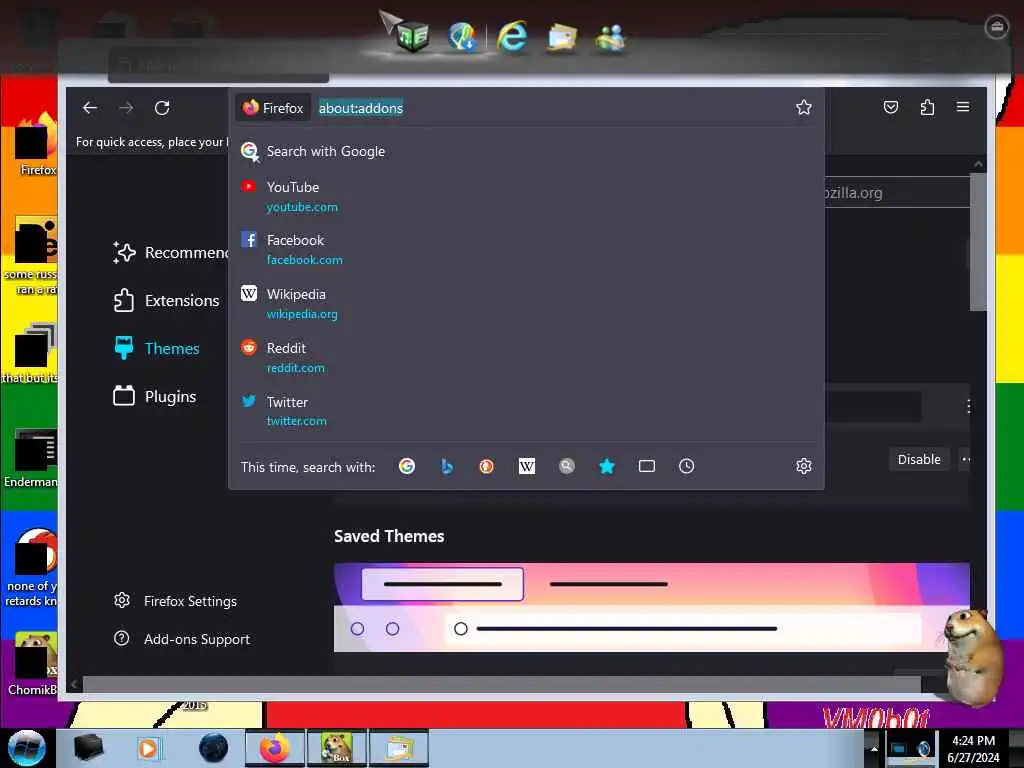Viewport: 1024px width, 768px height.
Task: Open the Extensions puzzle icon in toolbar
Action: pos(927,107)
